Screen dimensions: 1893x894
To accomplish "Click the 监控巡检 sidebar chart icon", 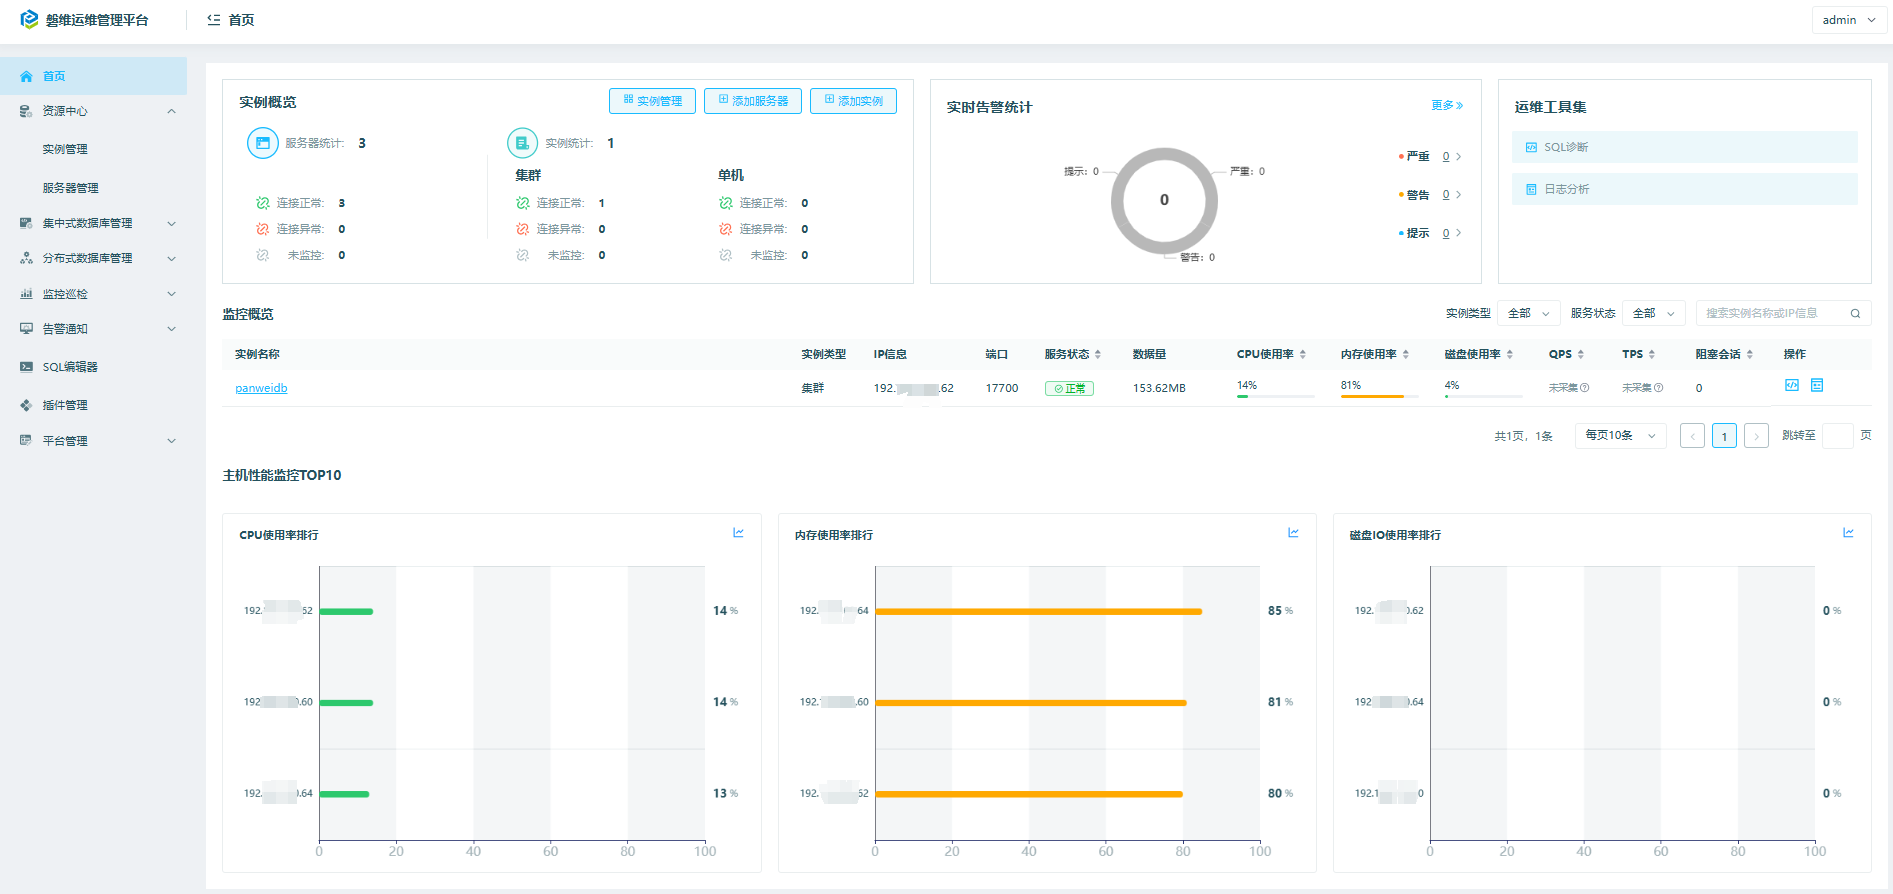I will point(26,294).
